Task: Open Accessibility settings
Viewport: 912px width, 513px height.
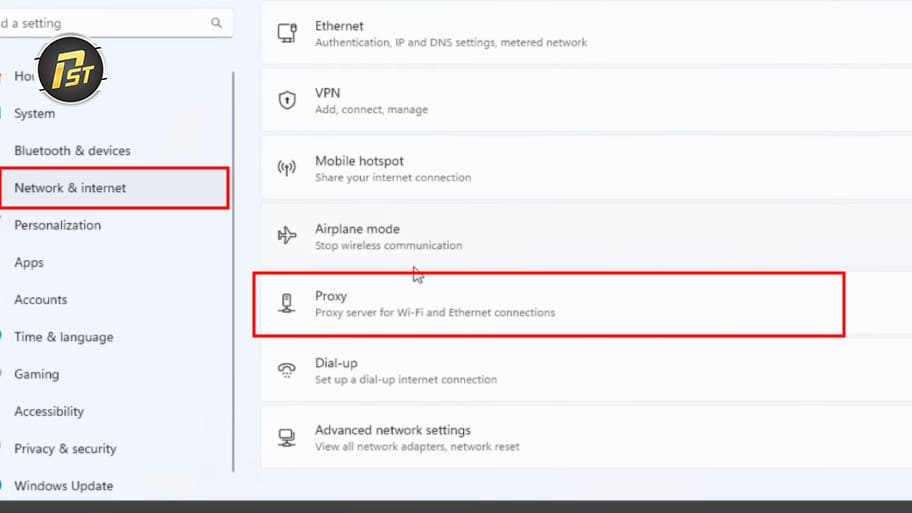Action: [49, 411]
